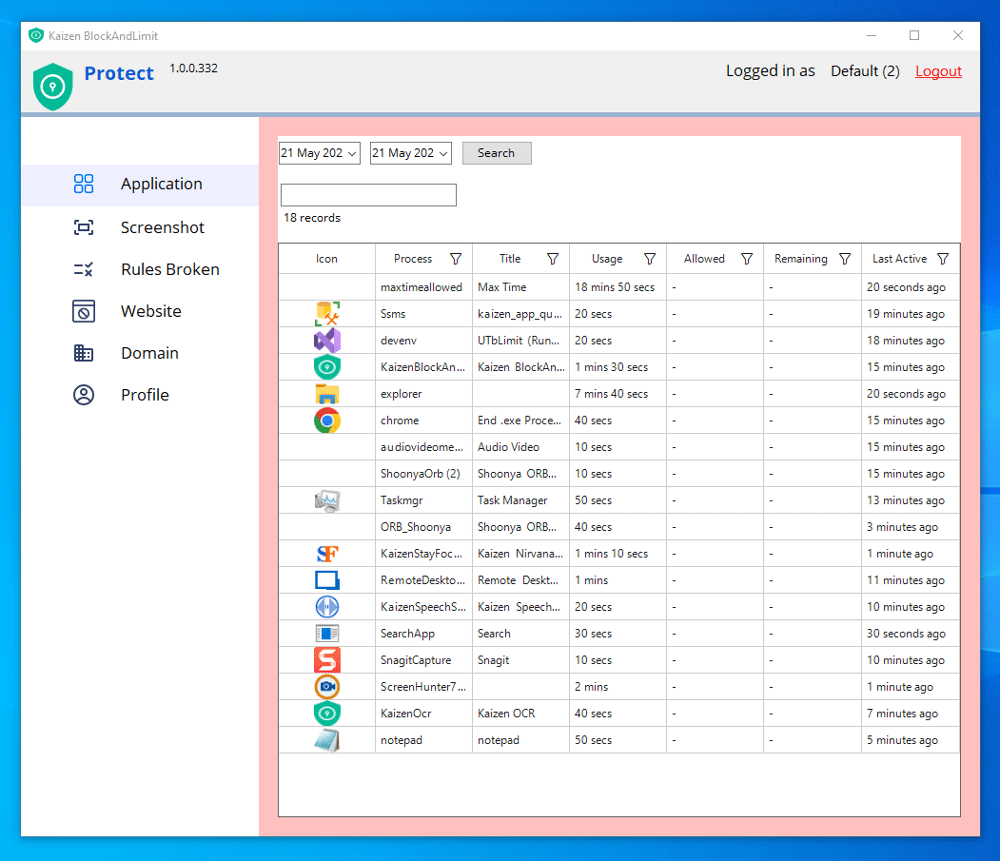Click the ScreenHunter7 camera icon
Image resolution: width=1000 pixels, height=861 pixels.
pyautogui.click(x=327, y=687)
